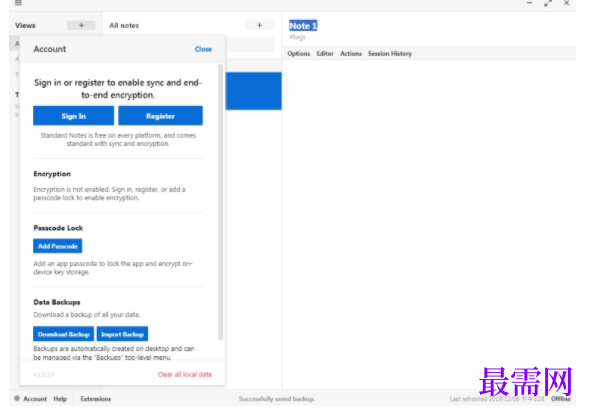The image size is (591, 413).
Task: Create a new note with plus button
Action: pos(259,25)
